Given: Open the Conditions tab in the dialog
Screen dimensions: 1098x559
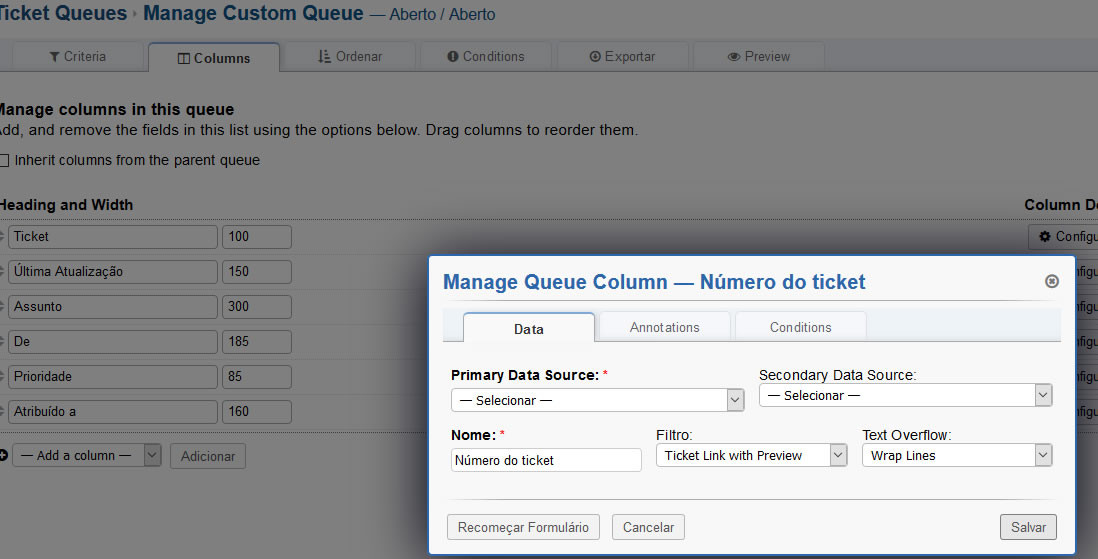Looking at the screenshot, I should 800,327.
